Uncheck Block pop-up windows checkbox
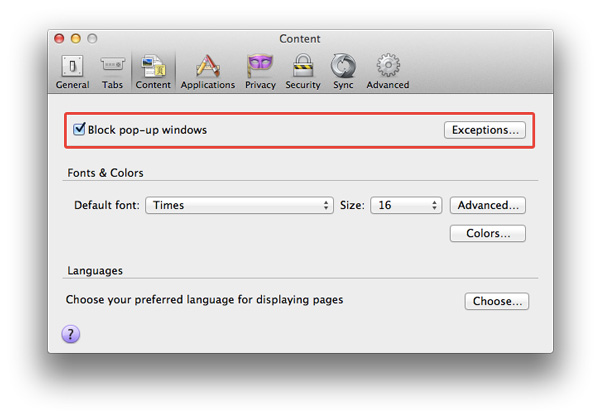The width and height of the screenshot is (600, 418). [80, 130]
